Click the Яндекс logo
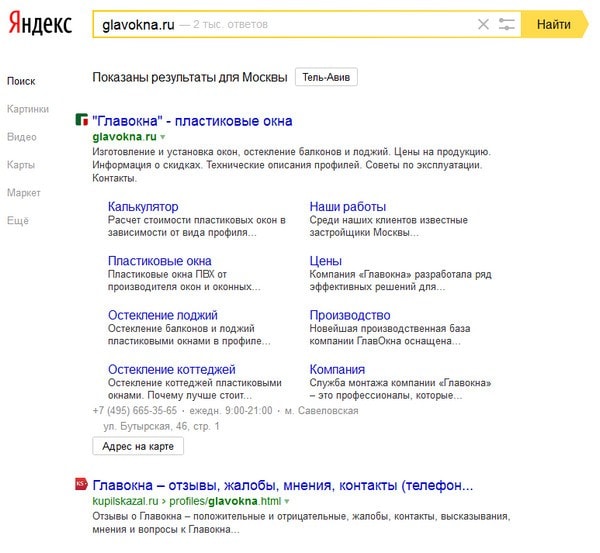 (40, 23)
